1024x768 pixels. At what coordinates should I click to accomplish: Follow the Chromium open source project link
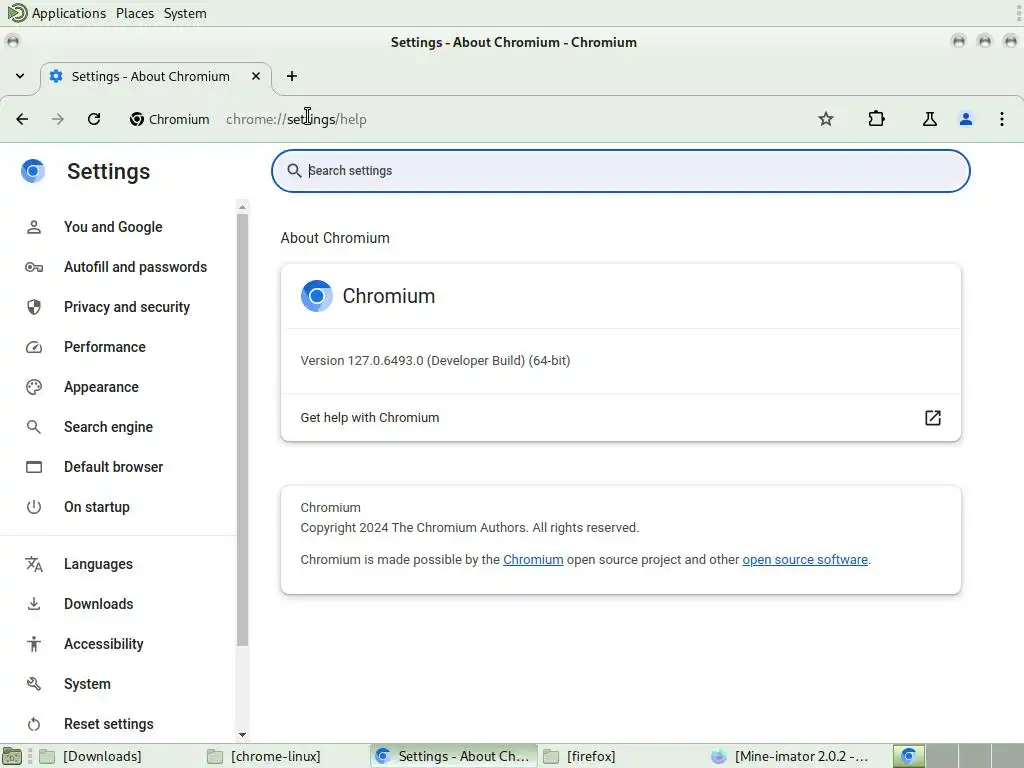(x=533, y=560)
